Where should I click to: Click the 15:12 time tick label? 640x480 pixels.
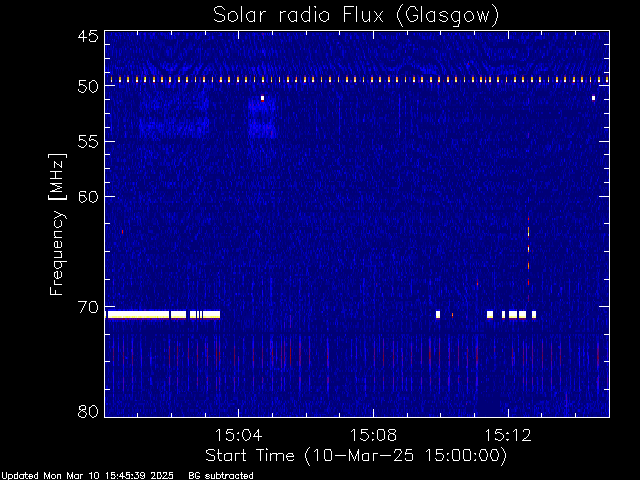(x=508, y=435)
